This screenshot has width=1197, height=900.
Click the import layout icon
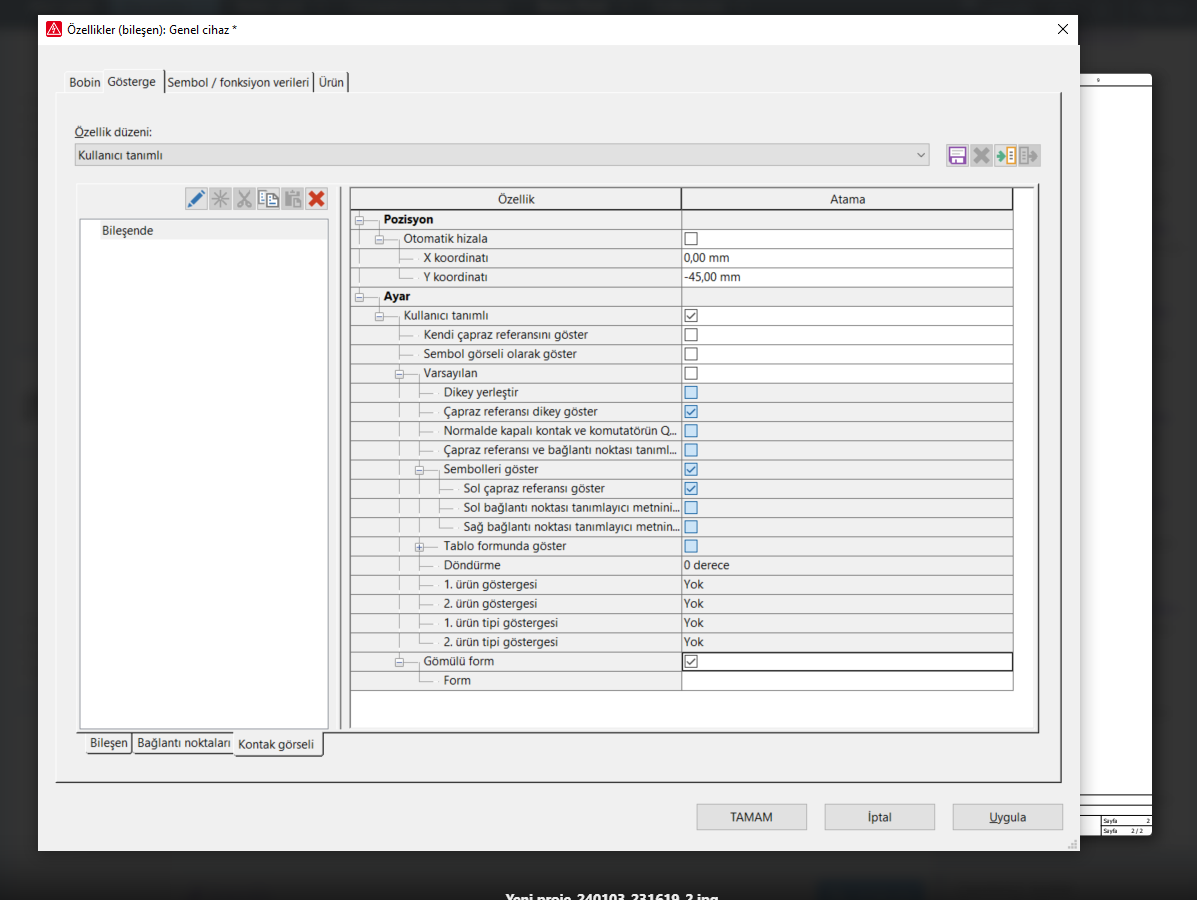(1005, 156)
